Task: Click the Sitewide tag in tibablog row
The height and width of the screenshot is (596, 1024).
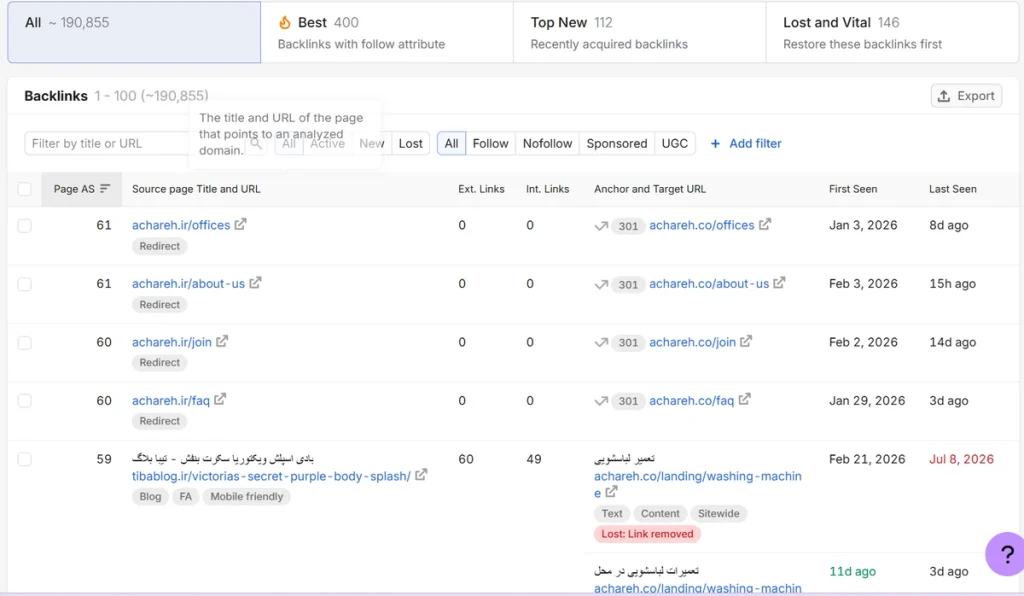Action: click(x=718, y=513)
